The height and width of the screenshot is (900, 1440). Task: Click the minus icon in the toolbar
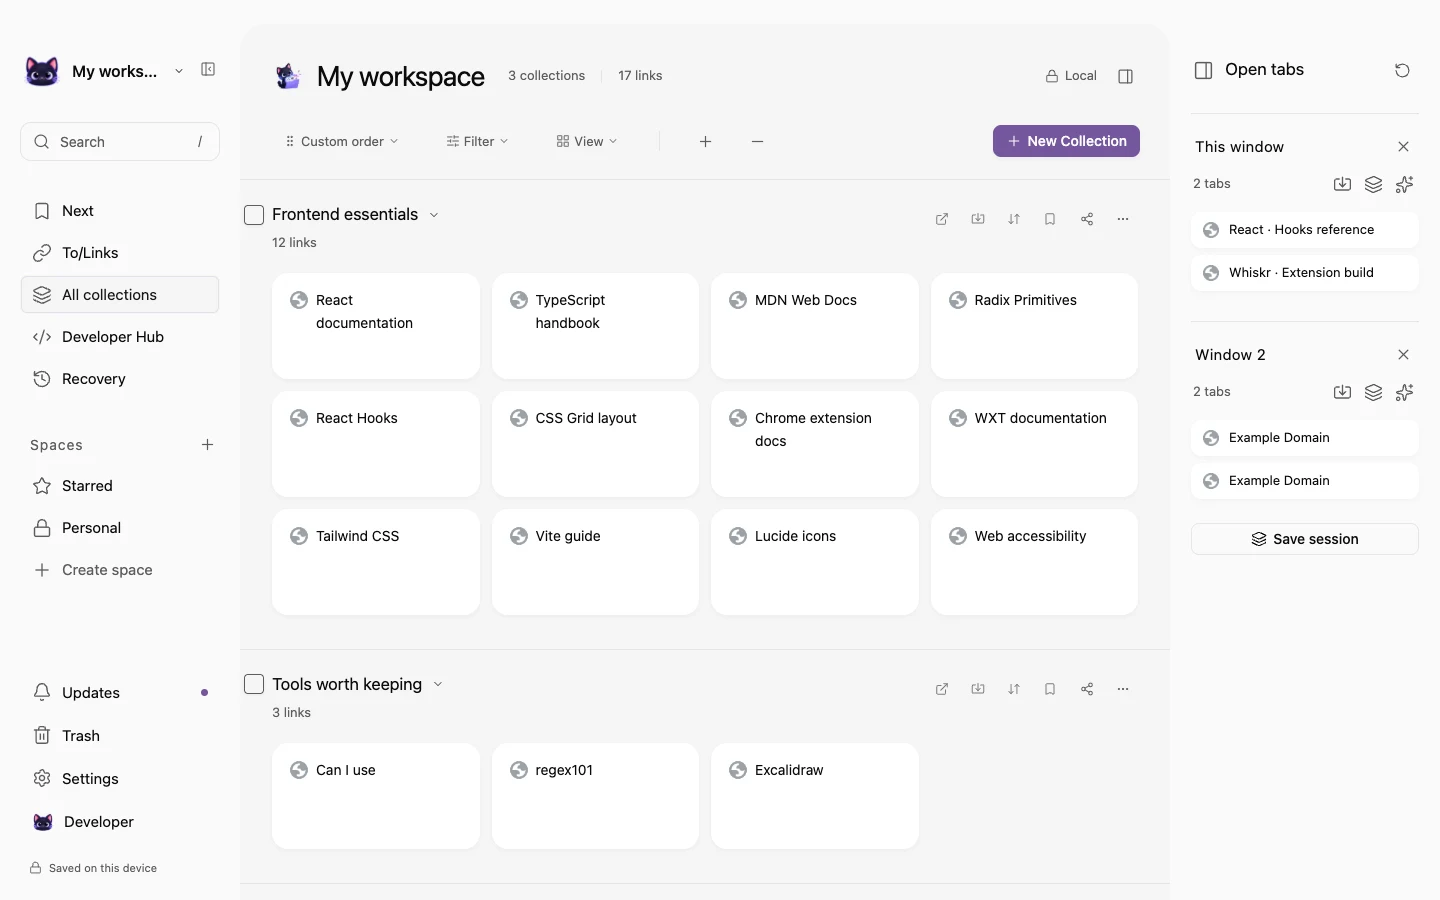(757, 142)
